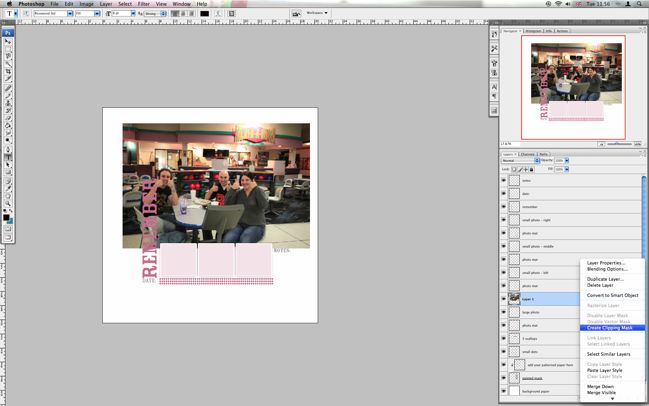The image size is (649, 406).
Task: Open the warped text icon in options bar
Action: tap(219, 14)
